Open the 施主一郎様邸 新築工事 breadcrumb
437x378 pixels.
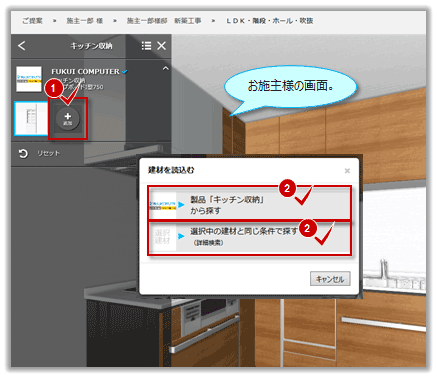(x=164, y=21)
